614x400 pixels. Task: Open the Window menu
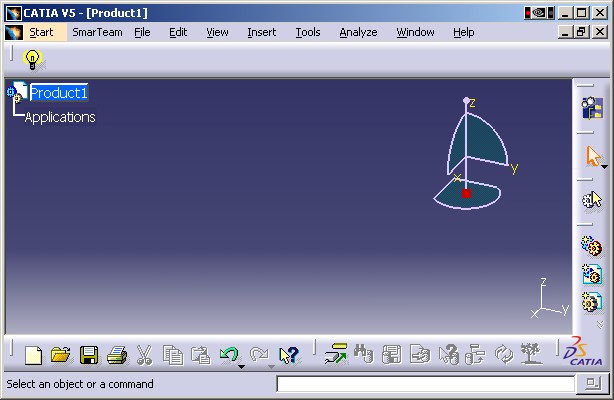coord(415,32)
